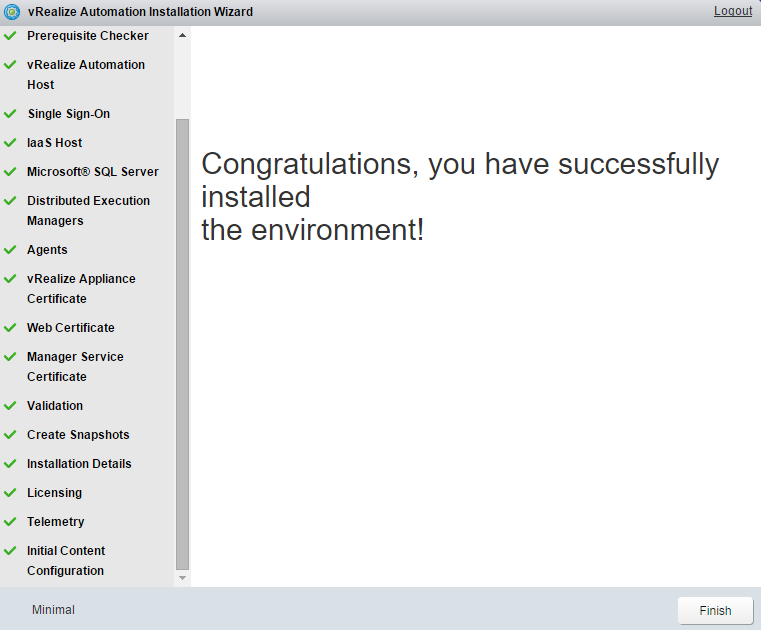Select the vRealize Automation Host step
This screenshot has height=630, width=761.
[x=85, y=75]
